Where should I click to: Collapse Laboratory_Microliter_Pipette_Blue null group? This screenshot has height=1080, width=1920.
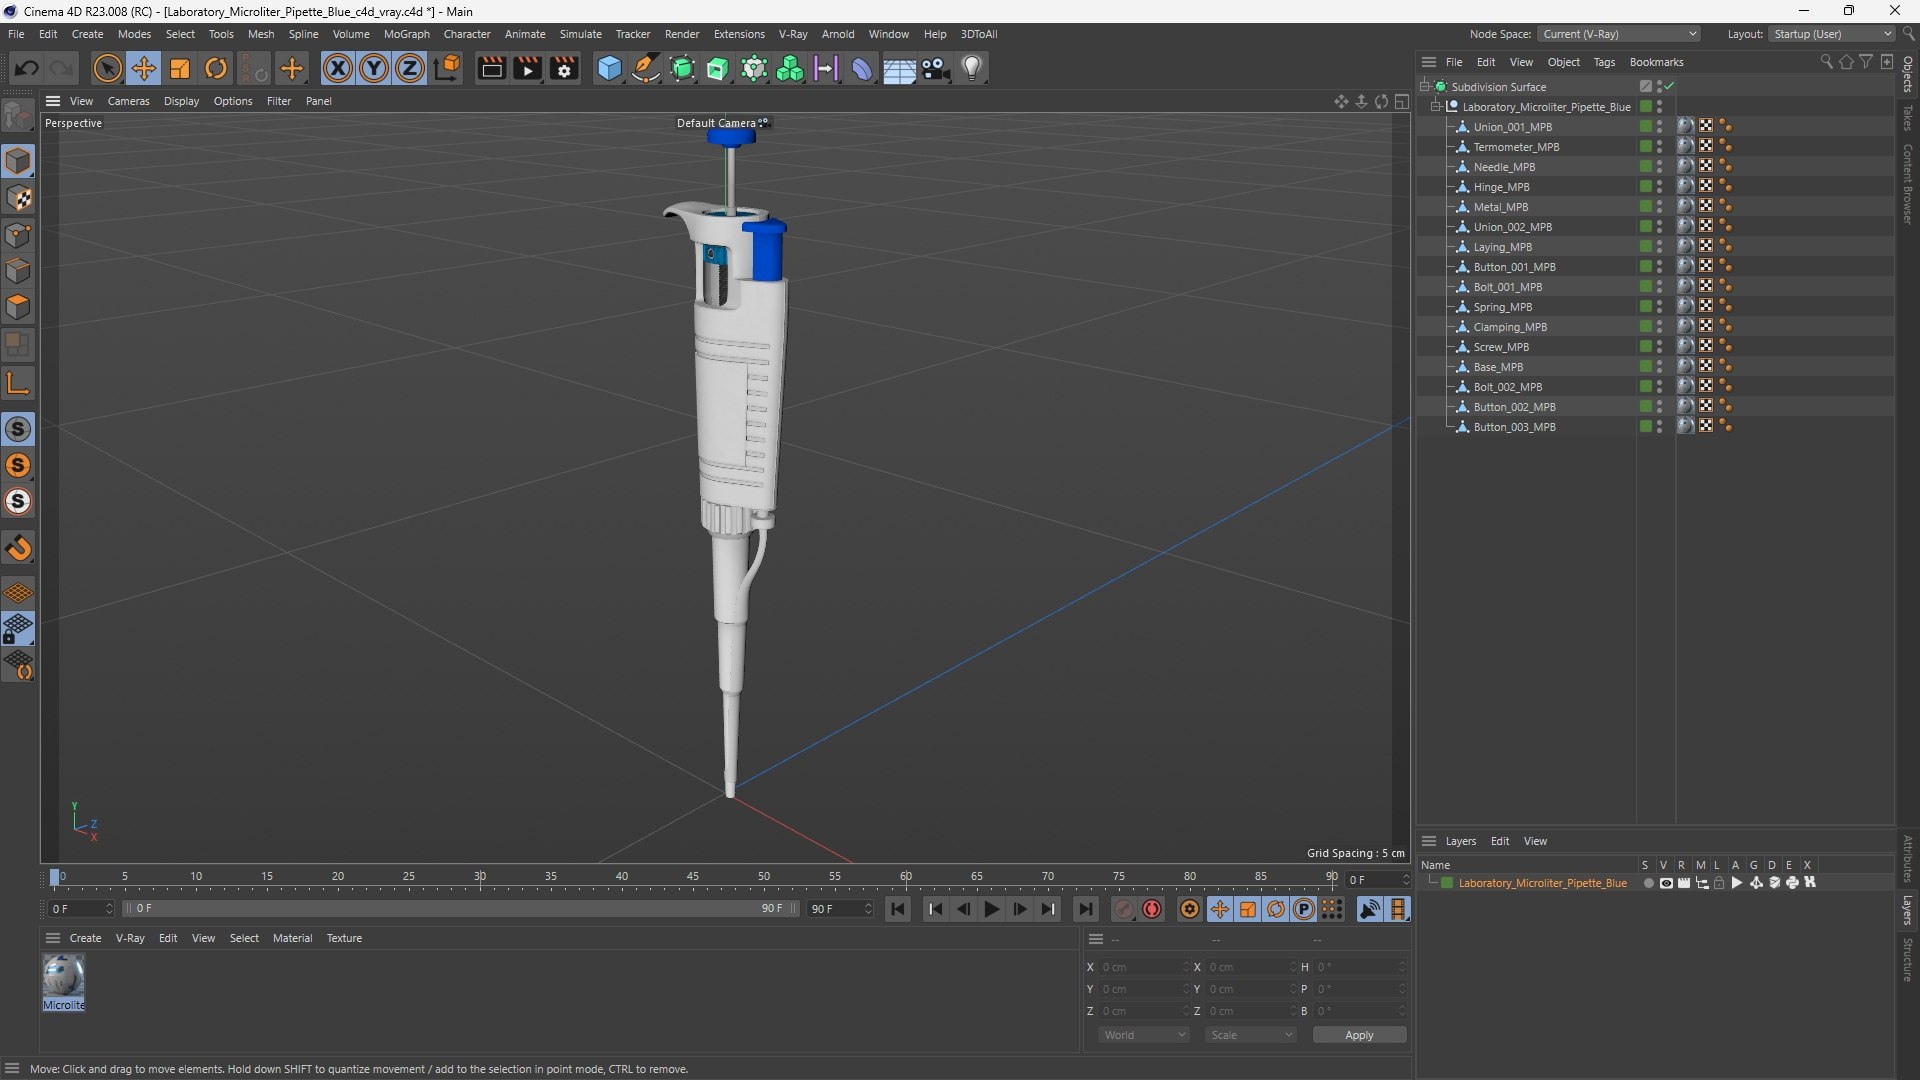coord(1435,107)
